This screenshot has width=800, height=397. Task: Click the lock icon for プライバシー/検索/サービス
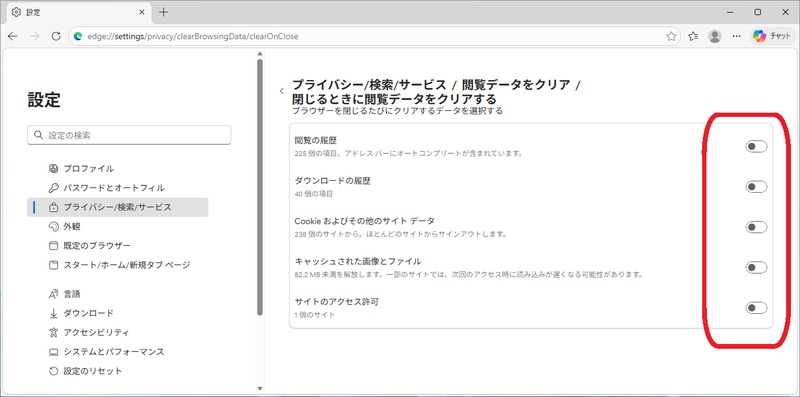tap(54, 207)
